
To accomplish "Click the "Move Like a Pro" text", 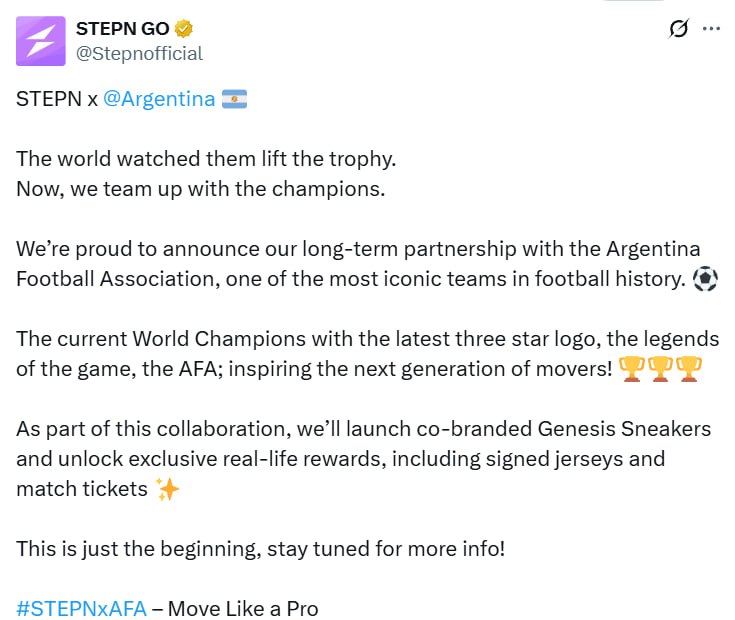I will 243,609.
